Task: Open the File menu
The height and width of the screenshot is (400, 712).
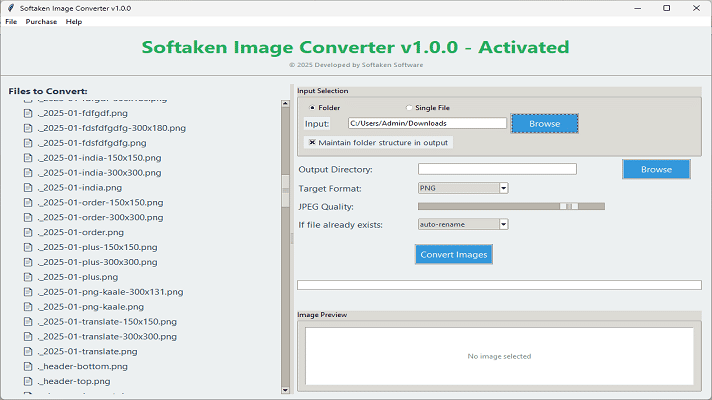Action: (x=11, y=21)
